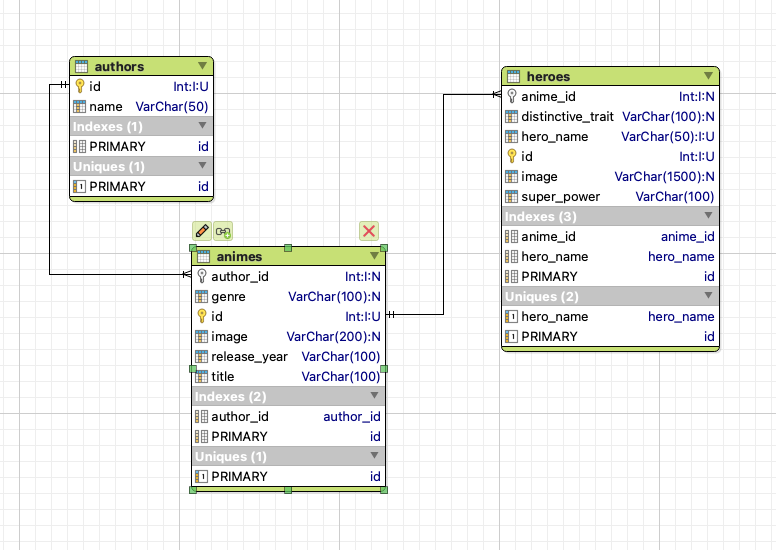776x550 pixels.
Task: Click the column icon beside authors name
Action: pos(79,106)
